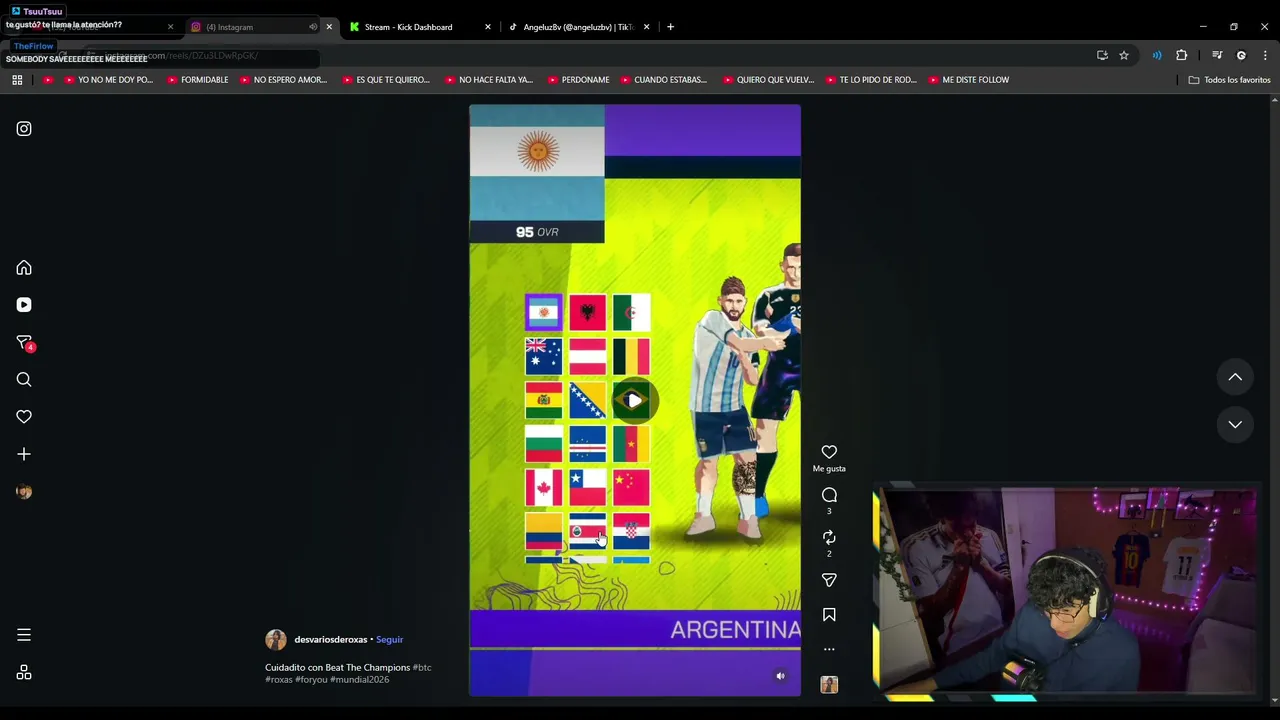
Task: Open the install or cast icon in the address bar
Action: (x=1102, y=55)
